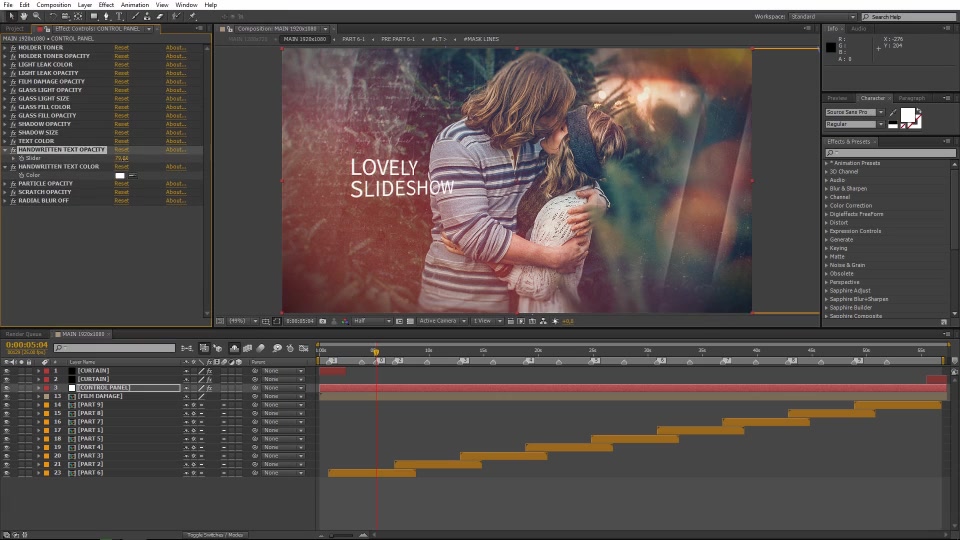
Task: Select the Hand tool
Action: point(24,17)
